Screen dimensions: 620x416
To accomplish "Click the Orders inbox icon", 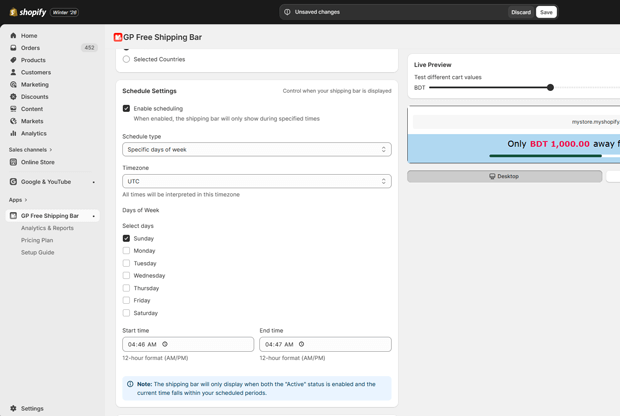I will pyautogui.click(x=13, y=48).
